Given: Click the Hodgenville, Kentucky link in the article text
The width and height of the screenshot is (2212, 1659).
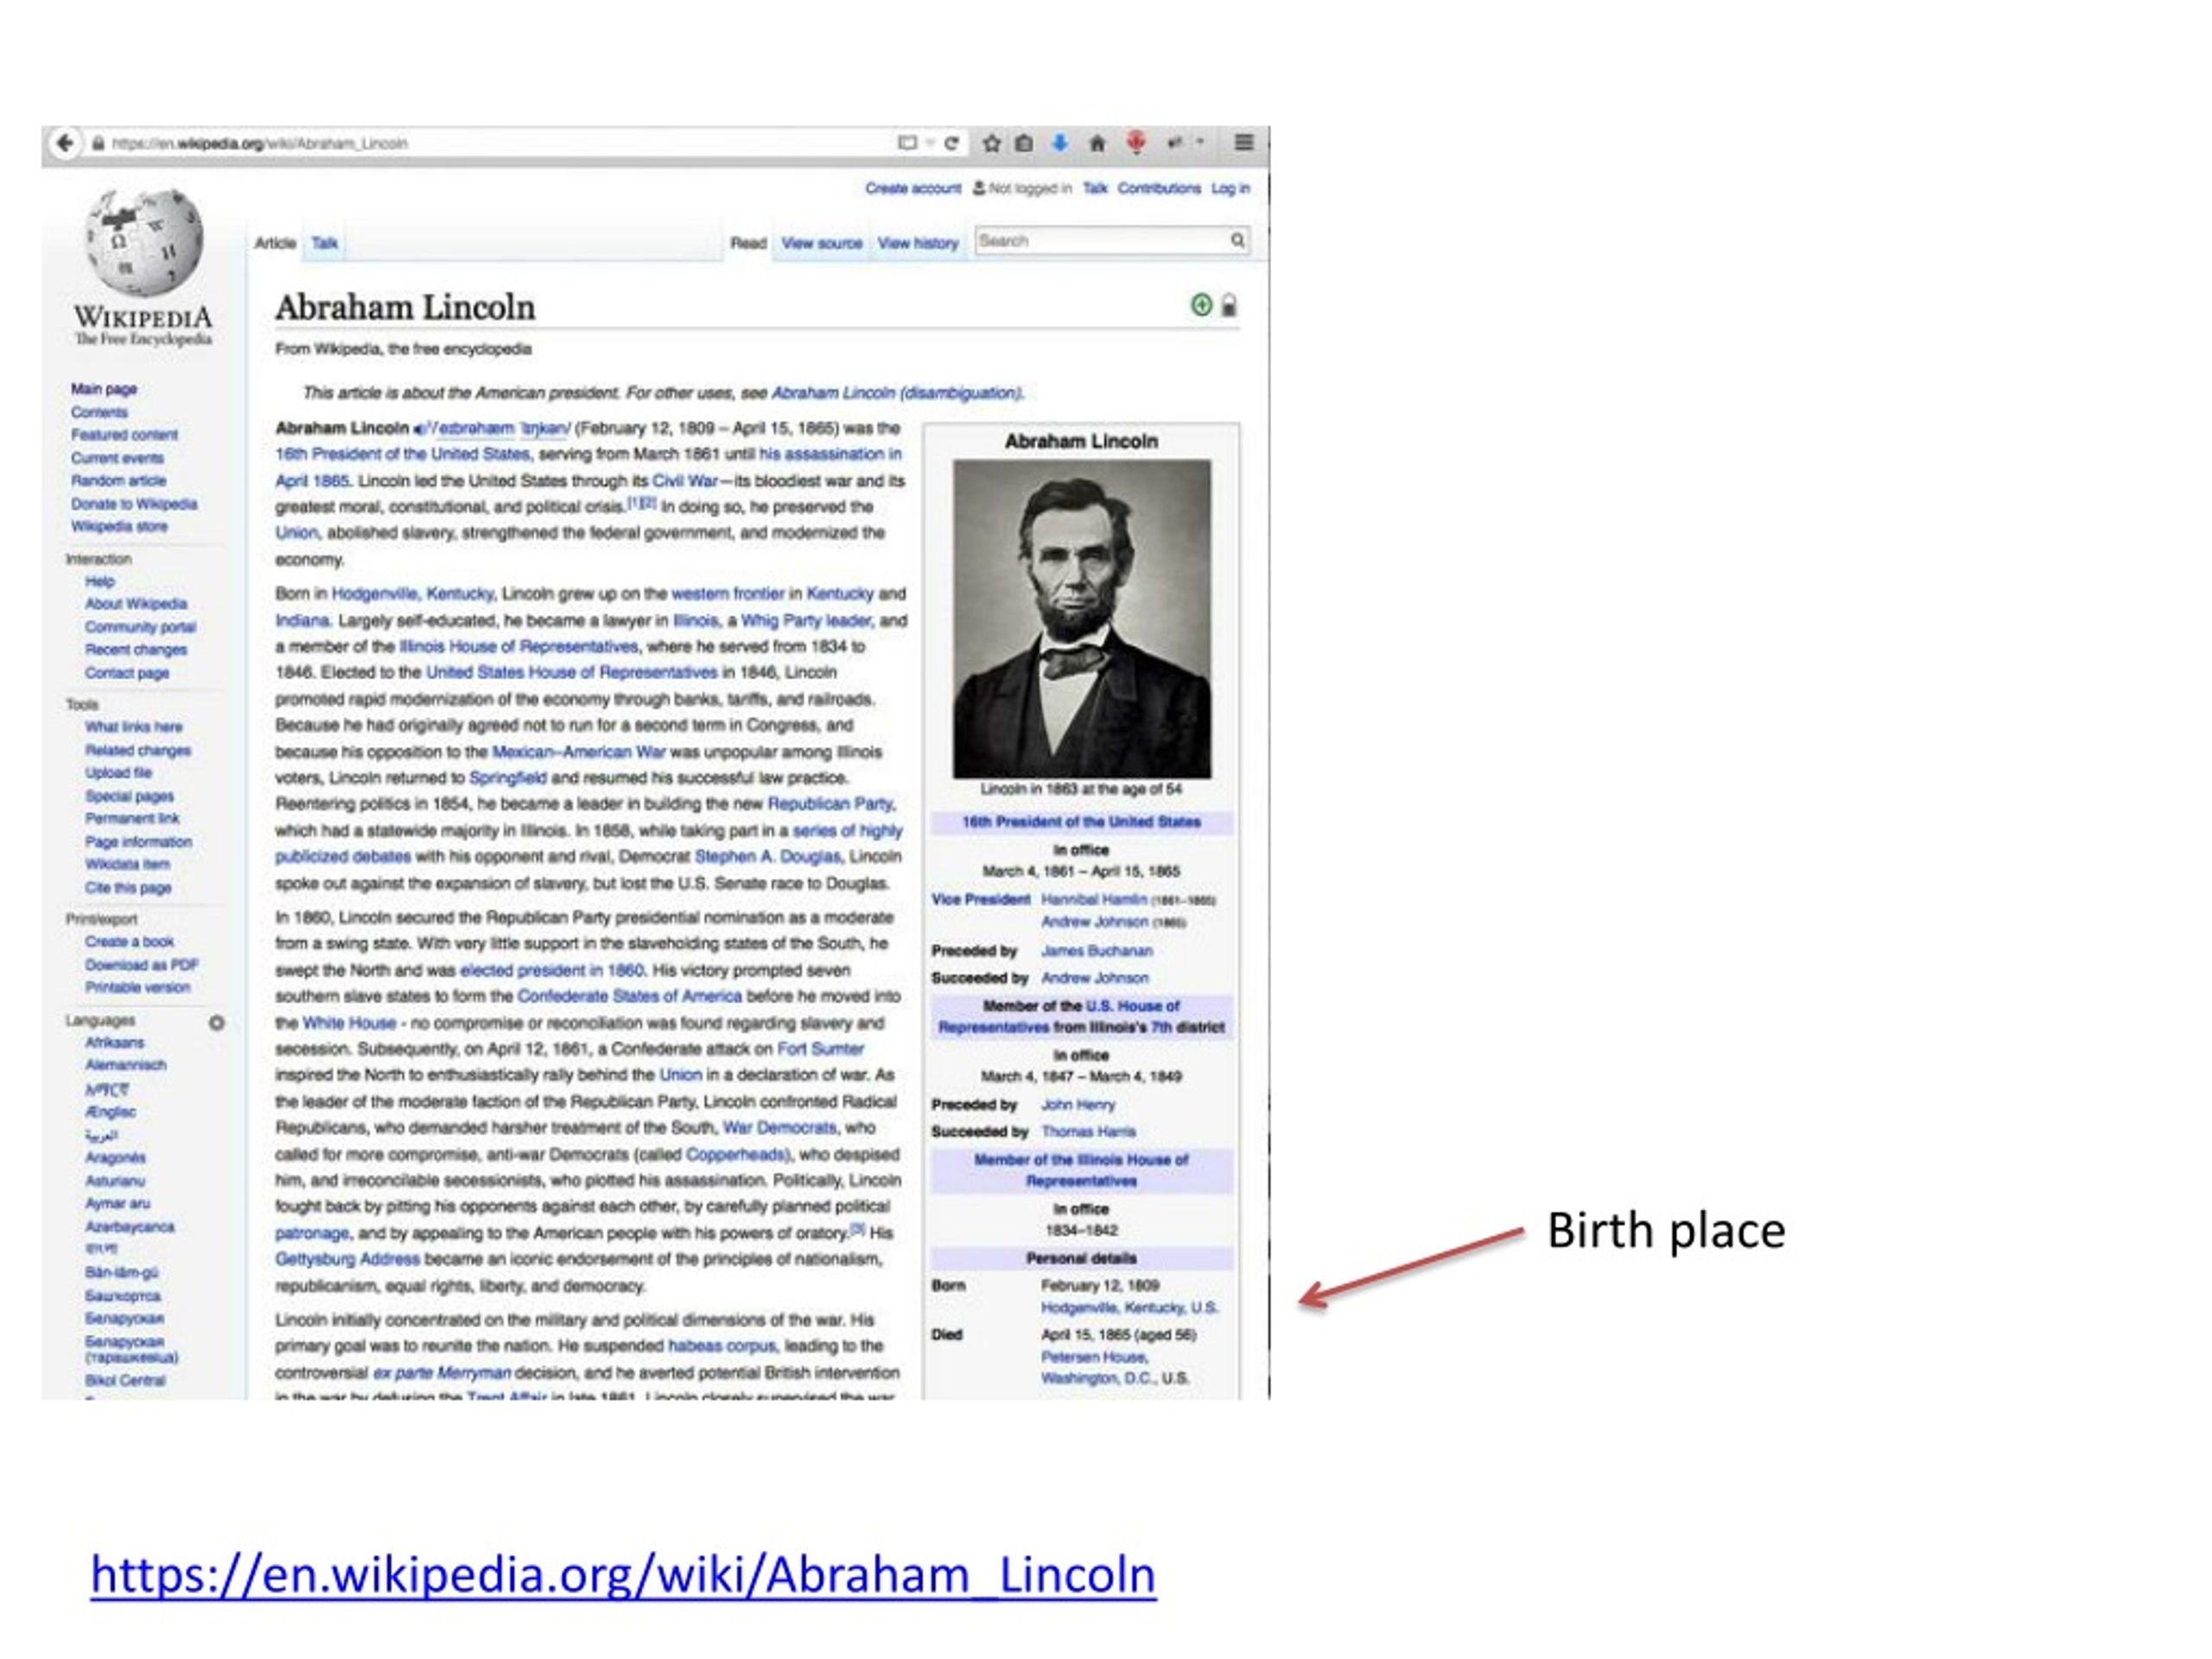Looking at the screenshot, I should coord(412,594).
